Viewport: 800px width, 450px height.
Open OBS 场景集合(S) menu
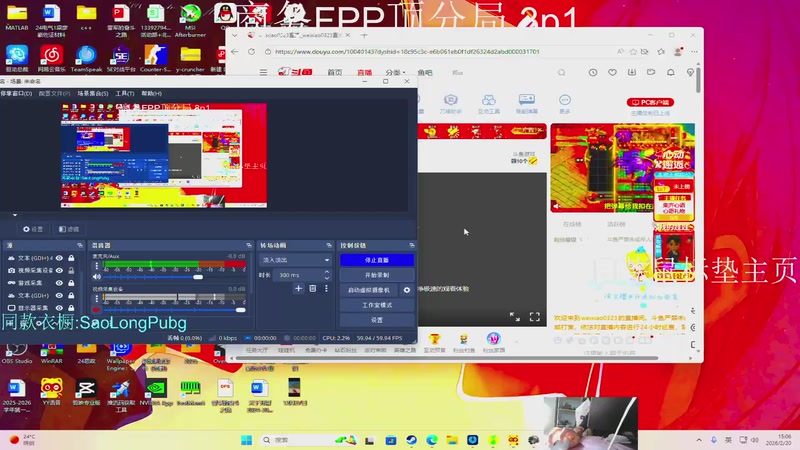click(93, 93)
